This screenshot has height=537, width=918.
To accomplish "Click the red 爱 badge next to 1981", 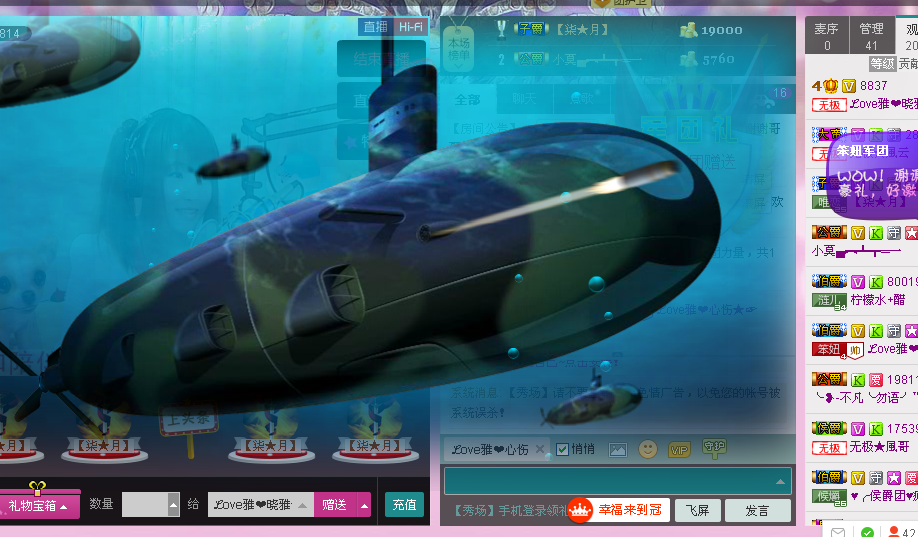I will click(x=875, y=380).
